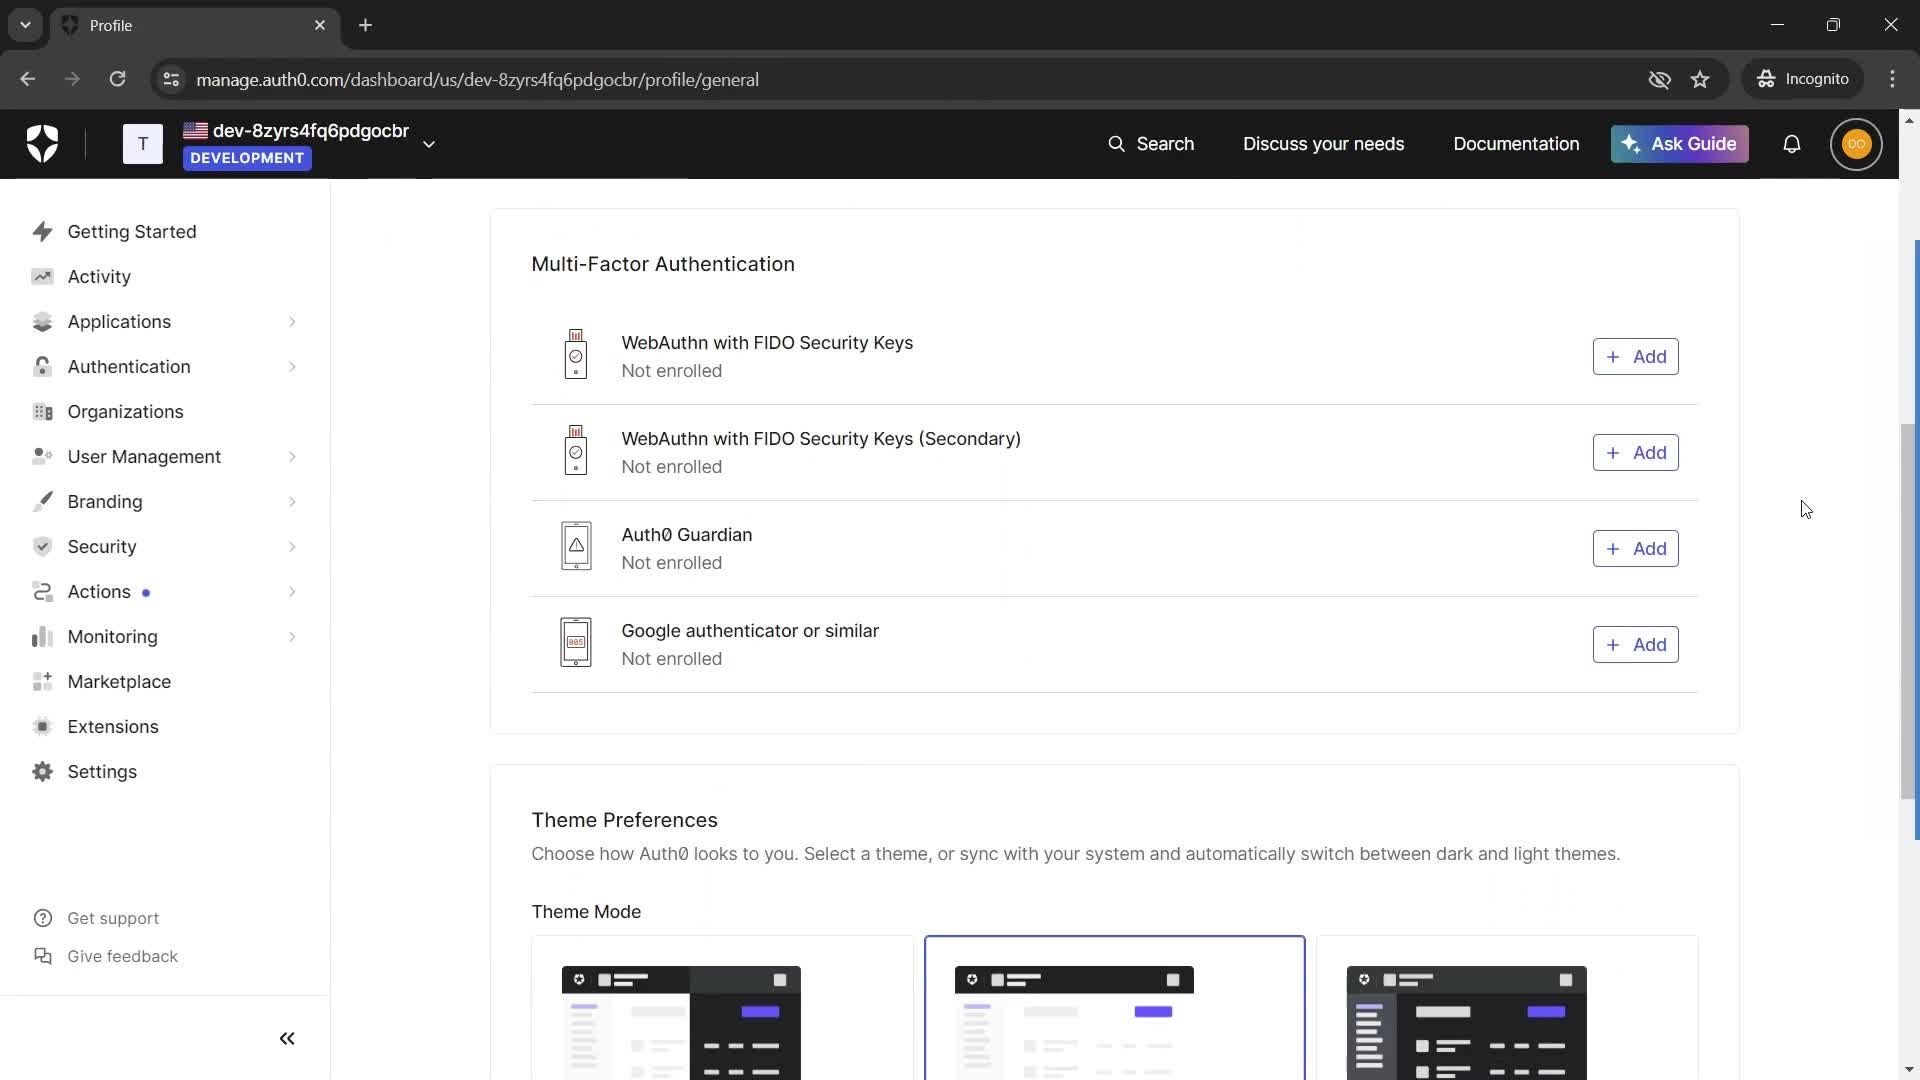Click the Actions flow icon

[x=42, y=592]
